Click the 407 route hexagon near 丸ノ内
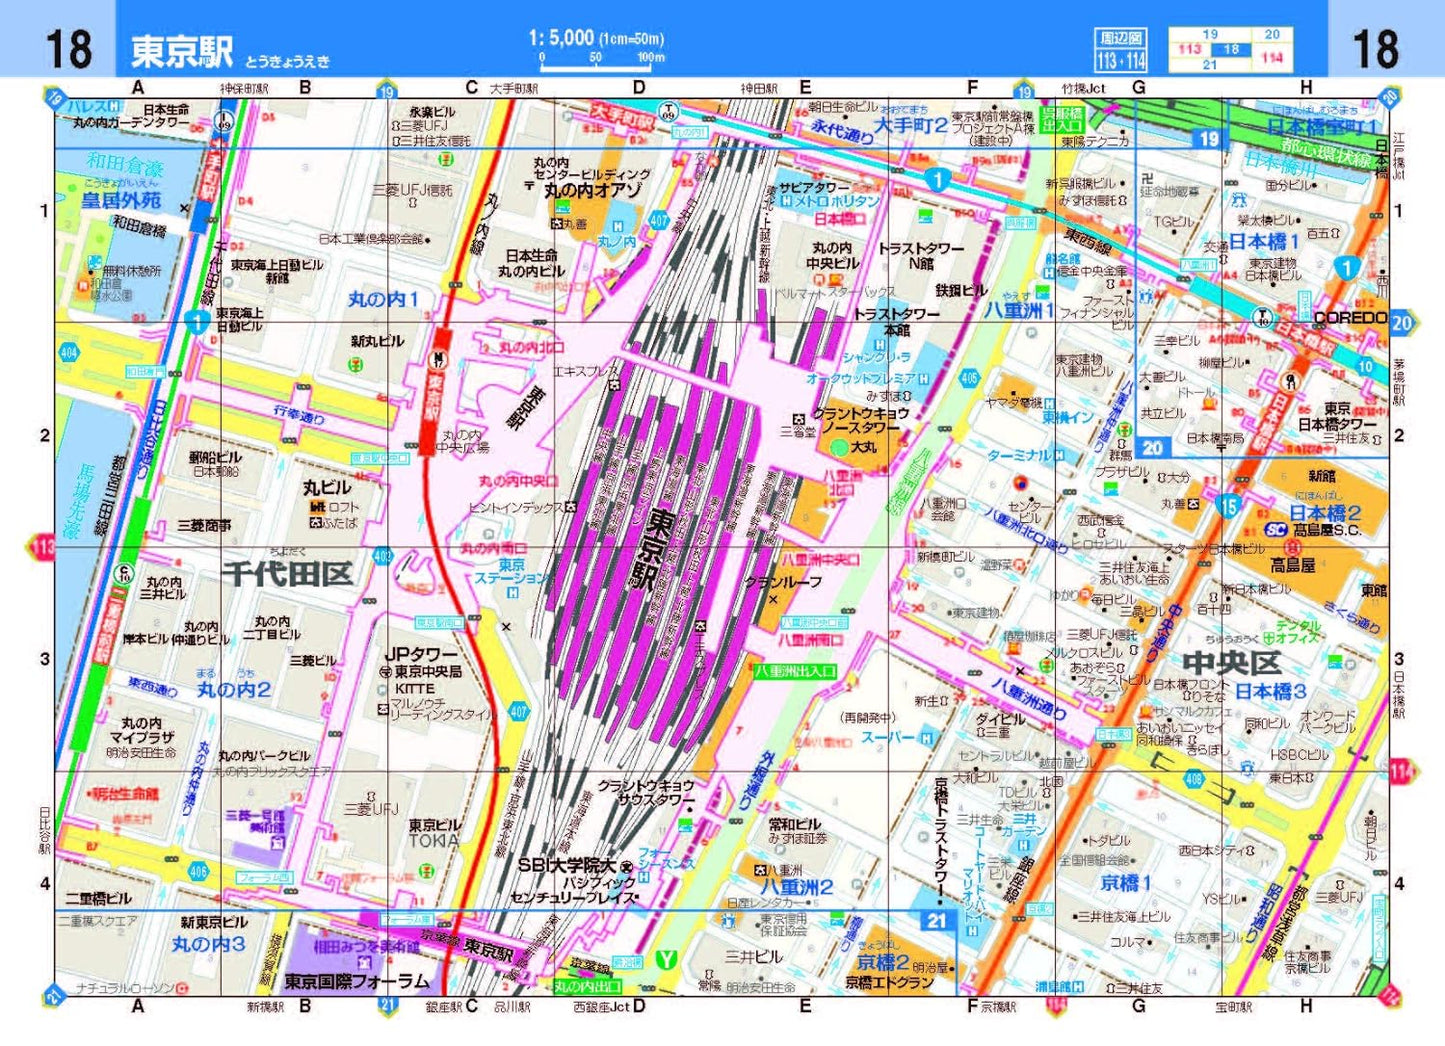1445x1046 pixels. point(658,220)
